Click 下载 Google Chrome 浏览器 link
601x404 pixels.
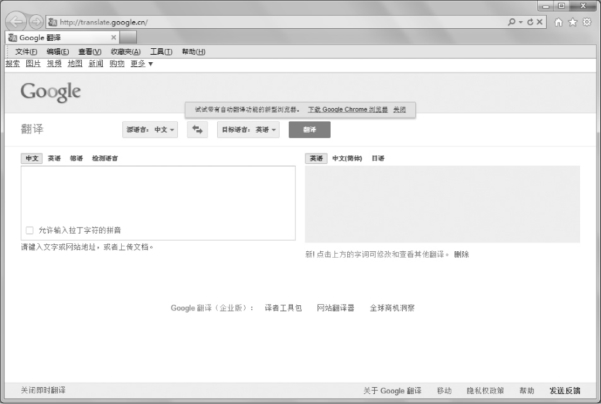click(348, 110)
